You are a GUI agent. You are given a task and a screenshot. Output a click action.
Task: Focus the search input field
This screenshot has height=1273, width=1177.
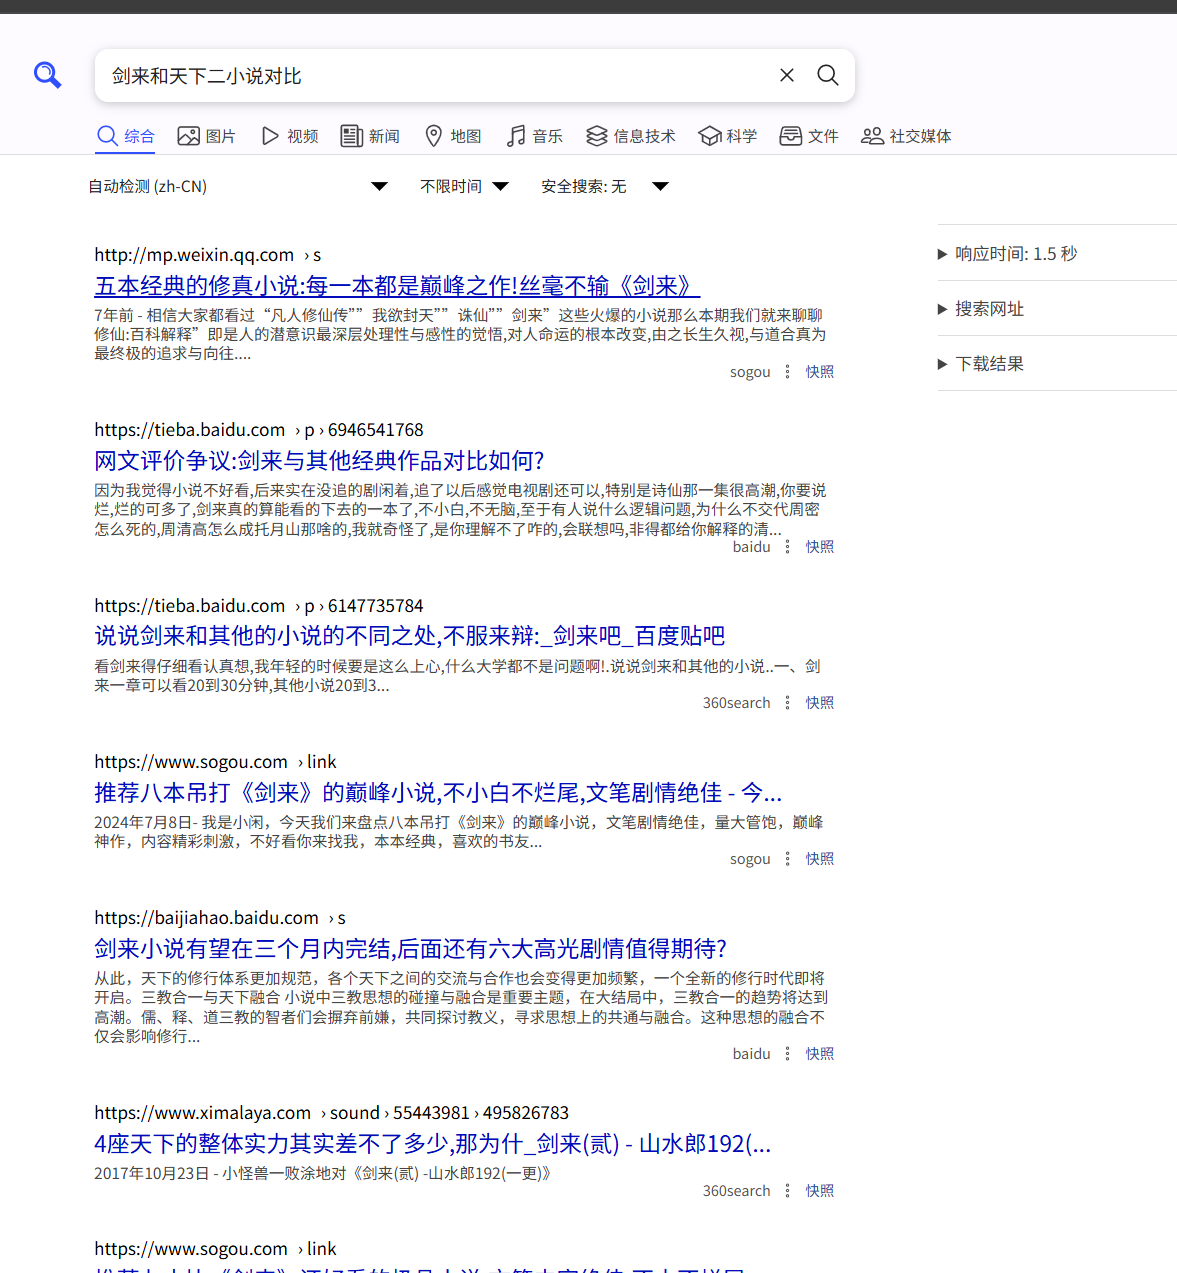(x=436, y=76)
